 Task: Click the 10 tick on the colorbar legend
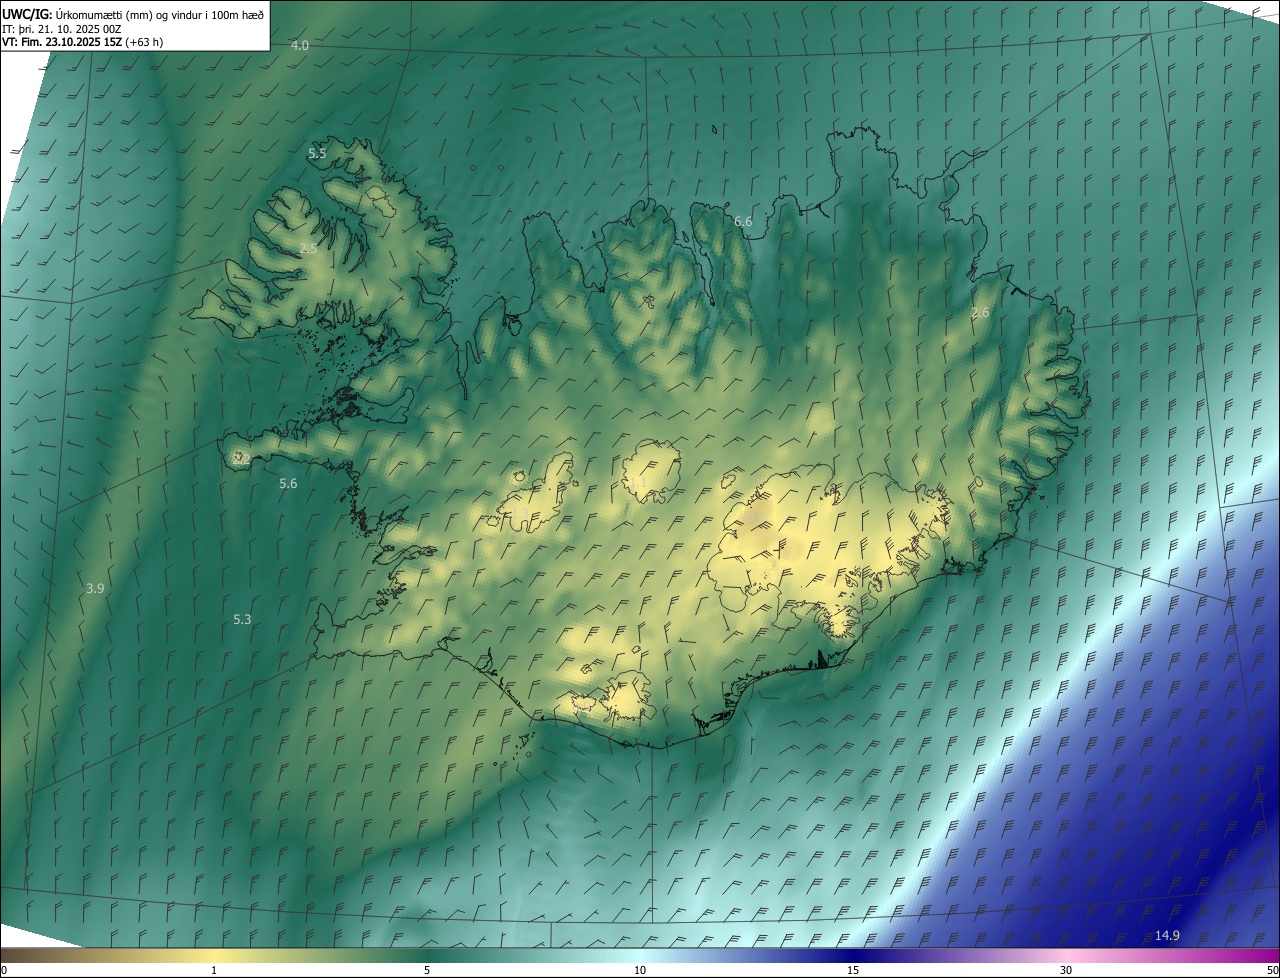pyautogui.click(x=640, y=970)
